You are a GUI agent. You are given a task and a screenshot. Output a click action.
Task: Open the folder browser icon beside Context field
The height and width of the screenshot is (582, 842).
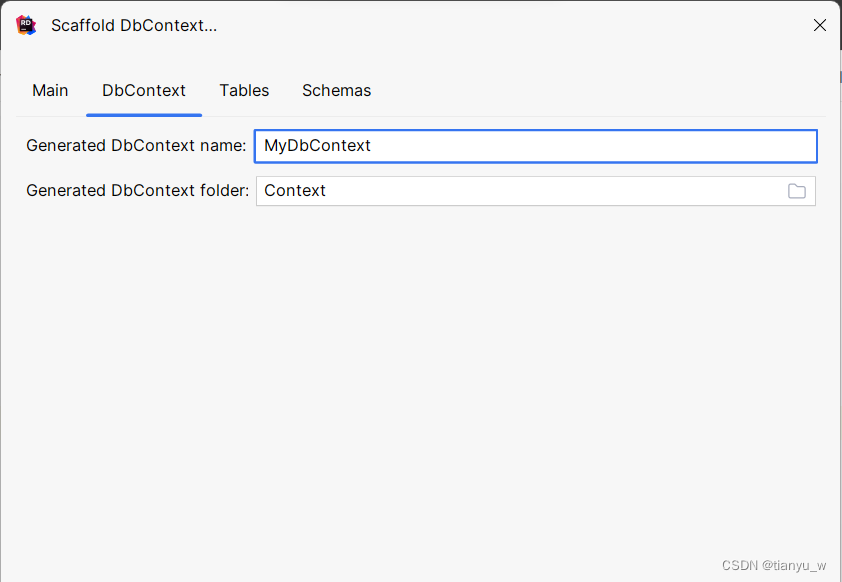tap(797, 191)
